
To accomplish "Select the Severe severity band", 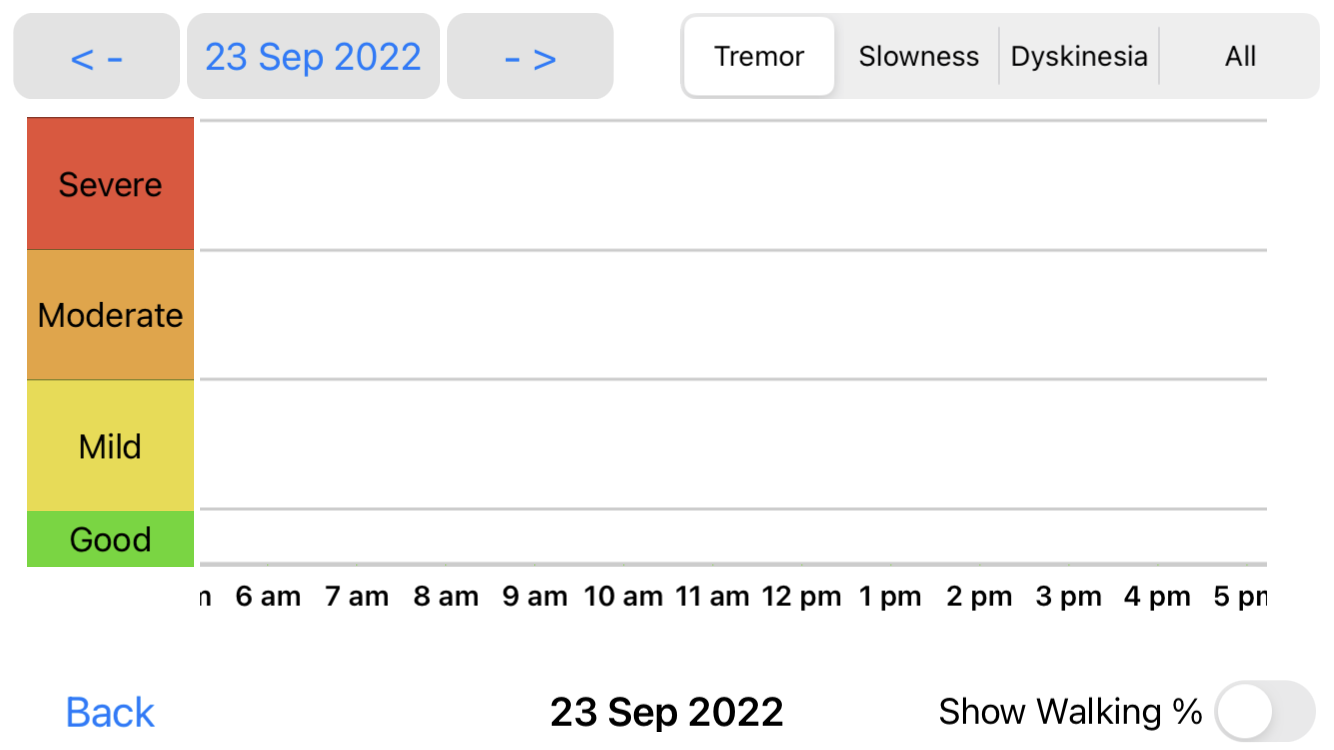I will (x=110, y=183).
